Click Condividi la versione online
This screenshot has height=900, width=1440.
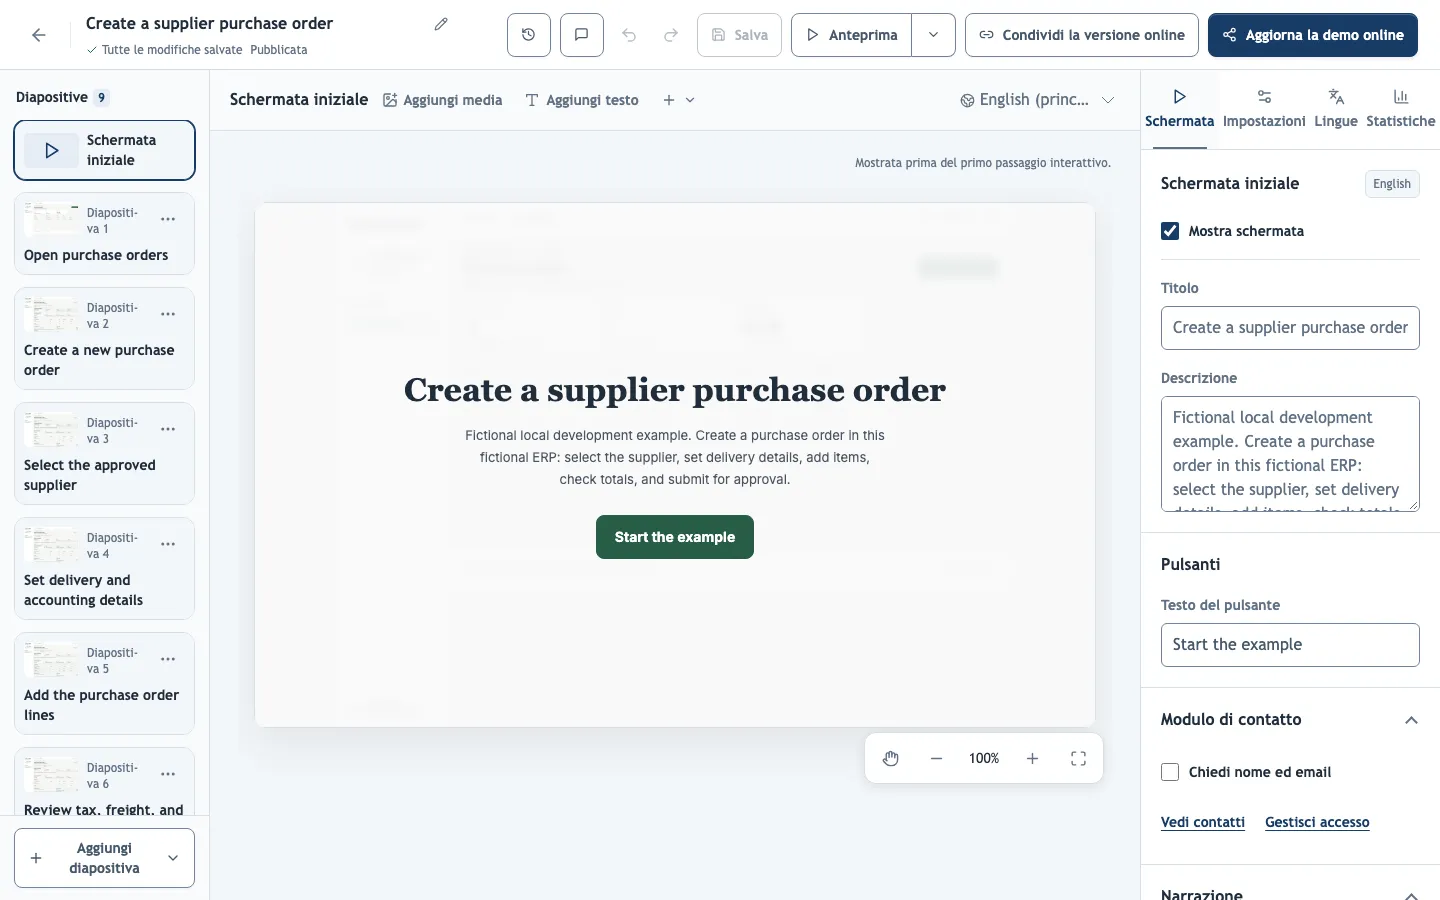pyautogui.click(x=1081, y=35)
